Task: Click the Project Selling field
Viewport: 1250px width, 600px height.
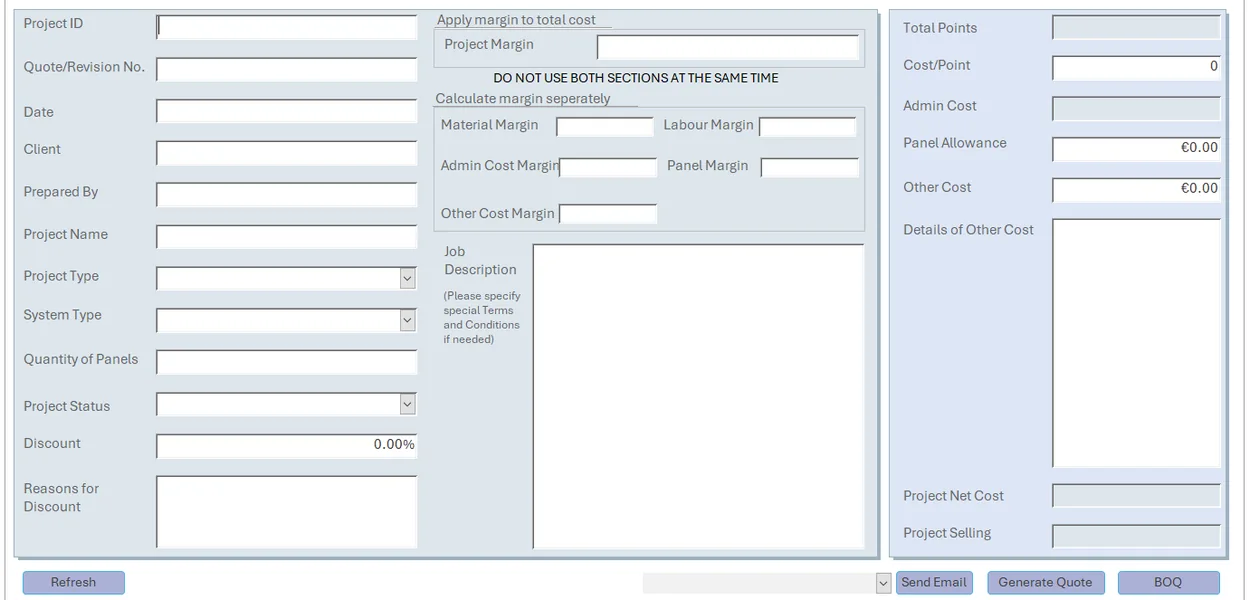Action: pos(1137,536)
